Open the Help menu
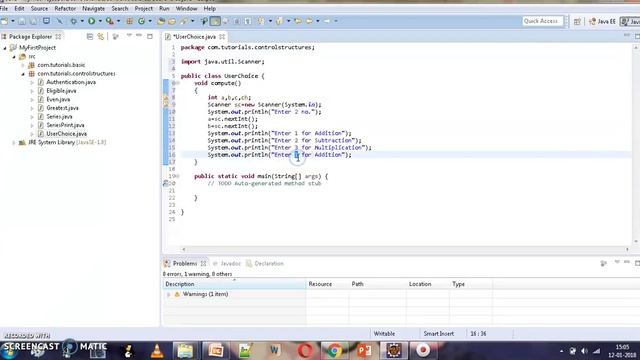 tap(209, 8)
